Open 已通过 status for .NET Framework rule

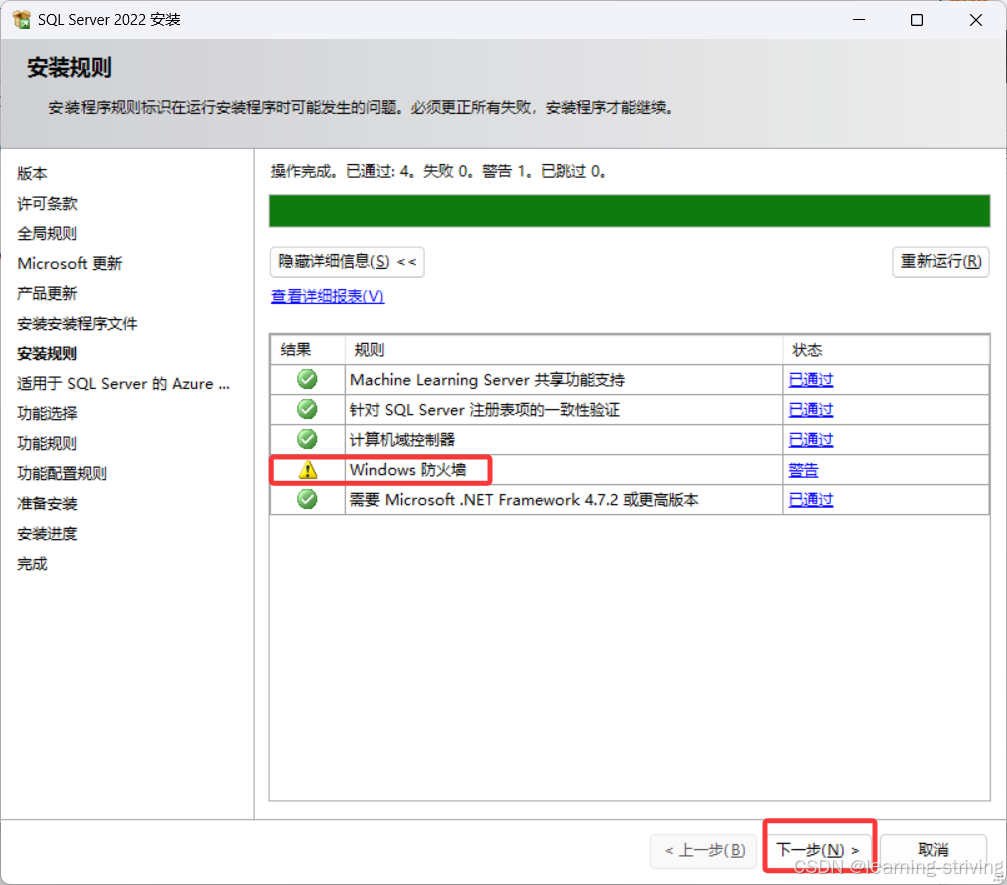810,500
